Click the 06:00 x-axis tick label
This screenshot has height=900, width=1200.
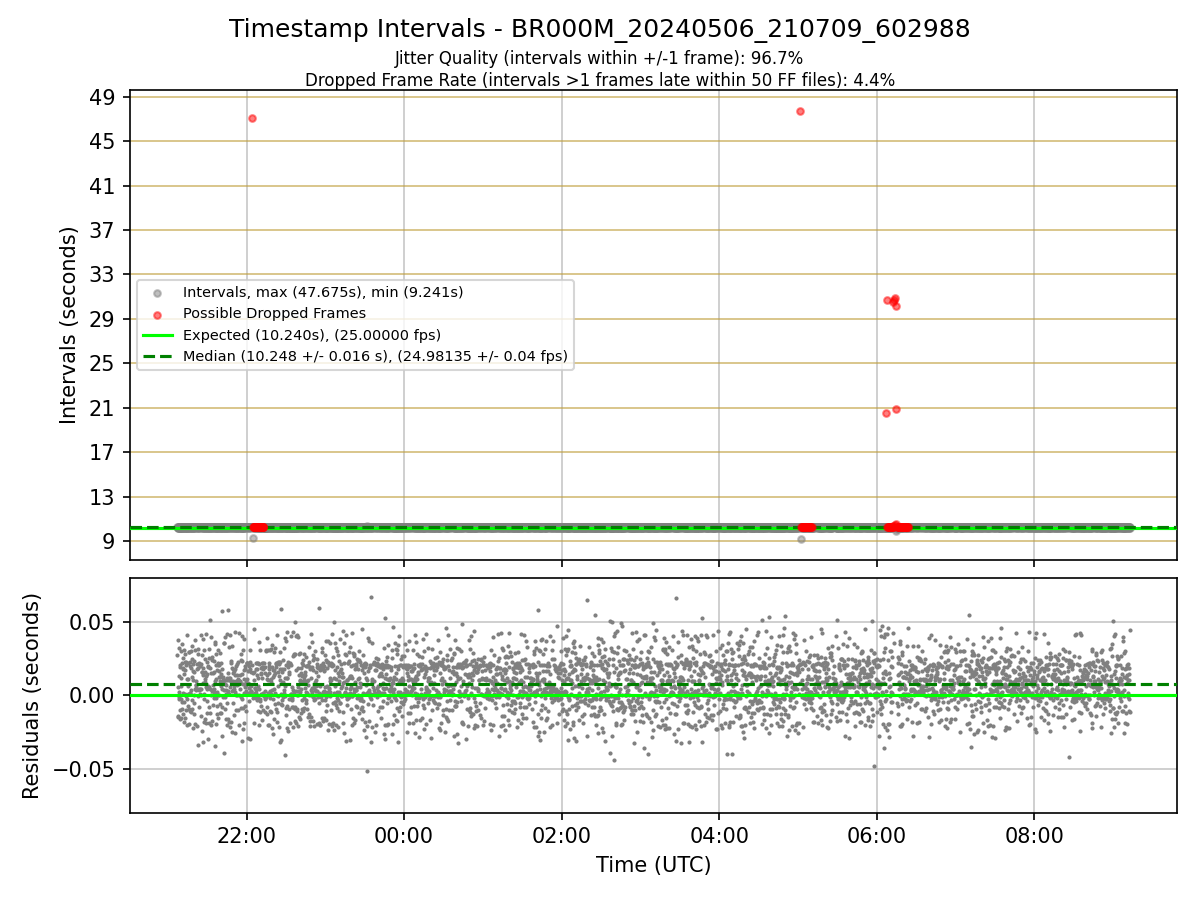point(877,834)
